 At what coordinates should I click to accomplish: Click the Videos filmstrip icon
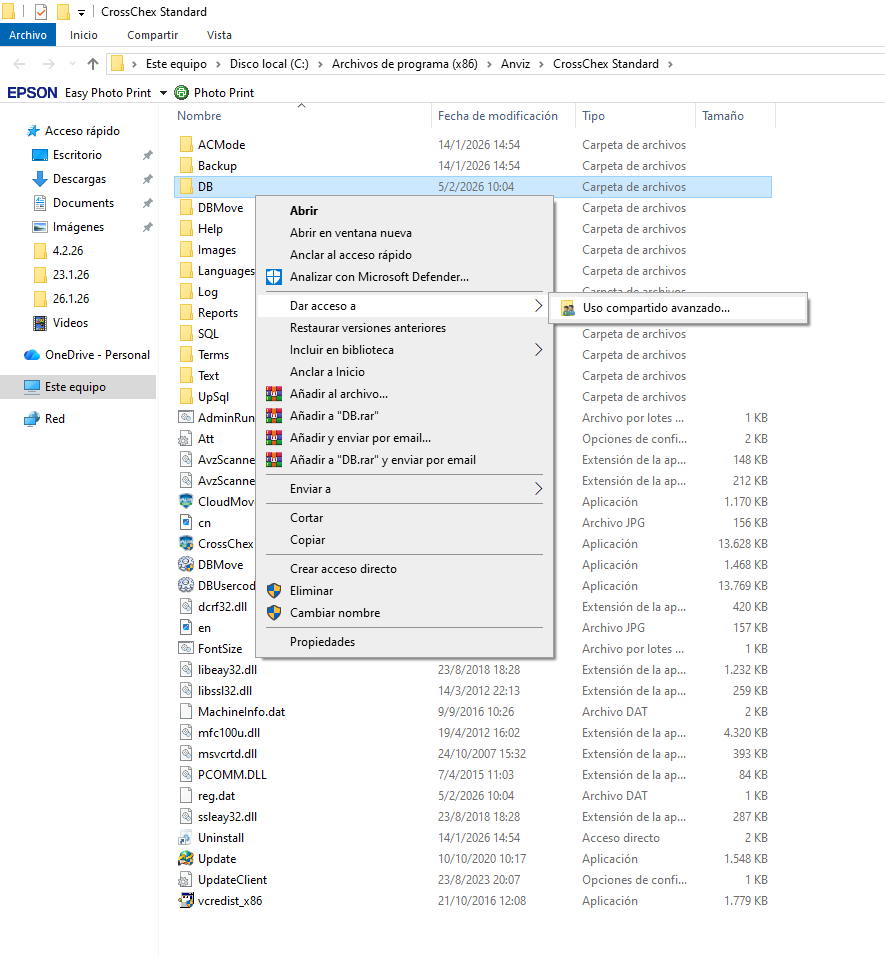tap(40, 323)
